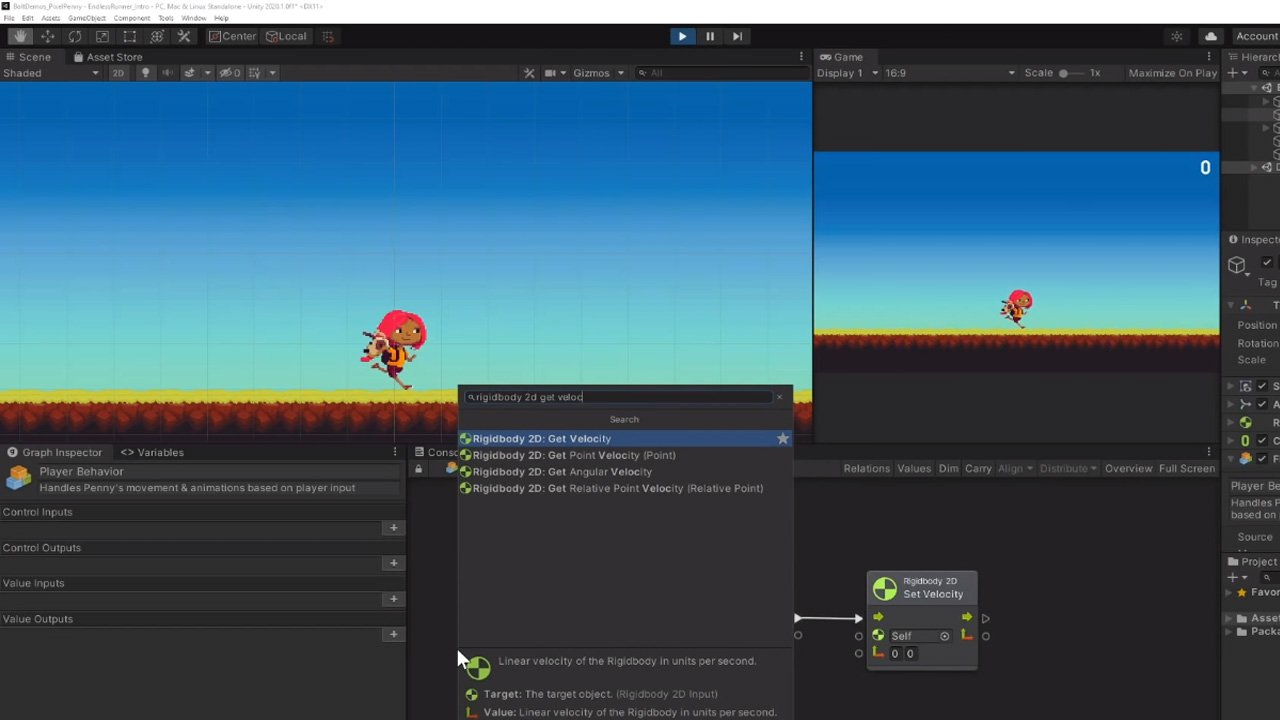Click the Graph Inspector panel icon
The width and height of the screenshot is (1280, 720).
tap(14, 452)
